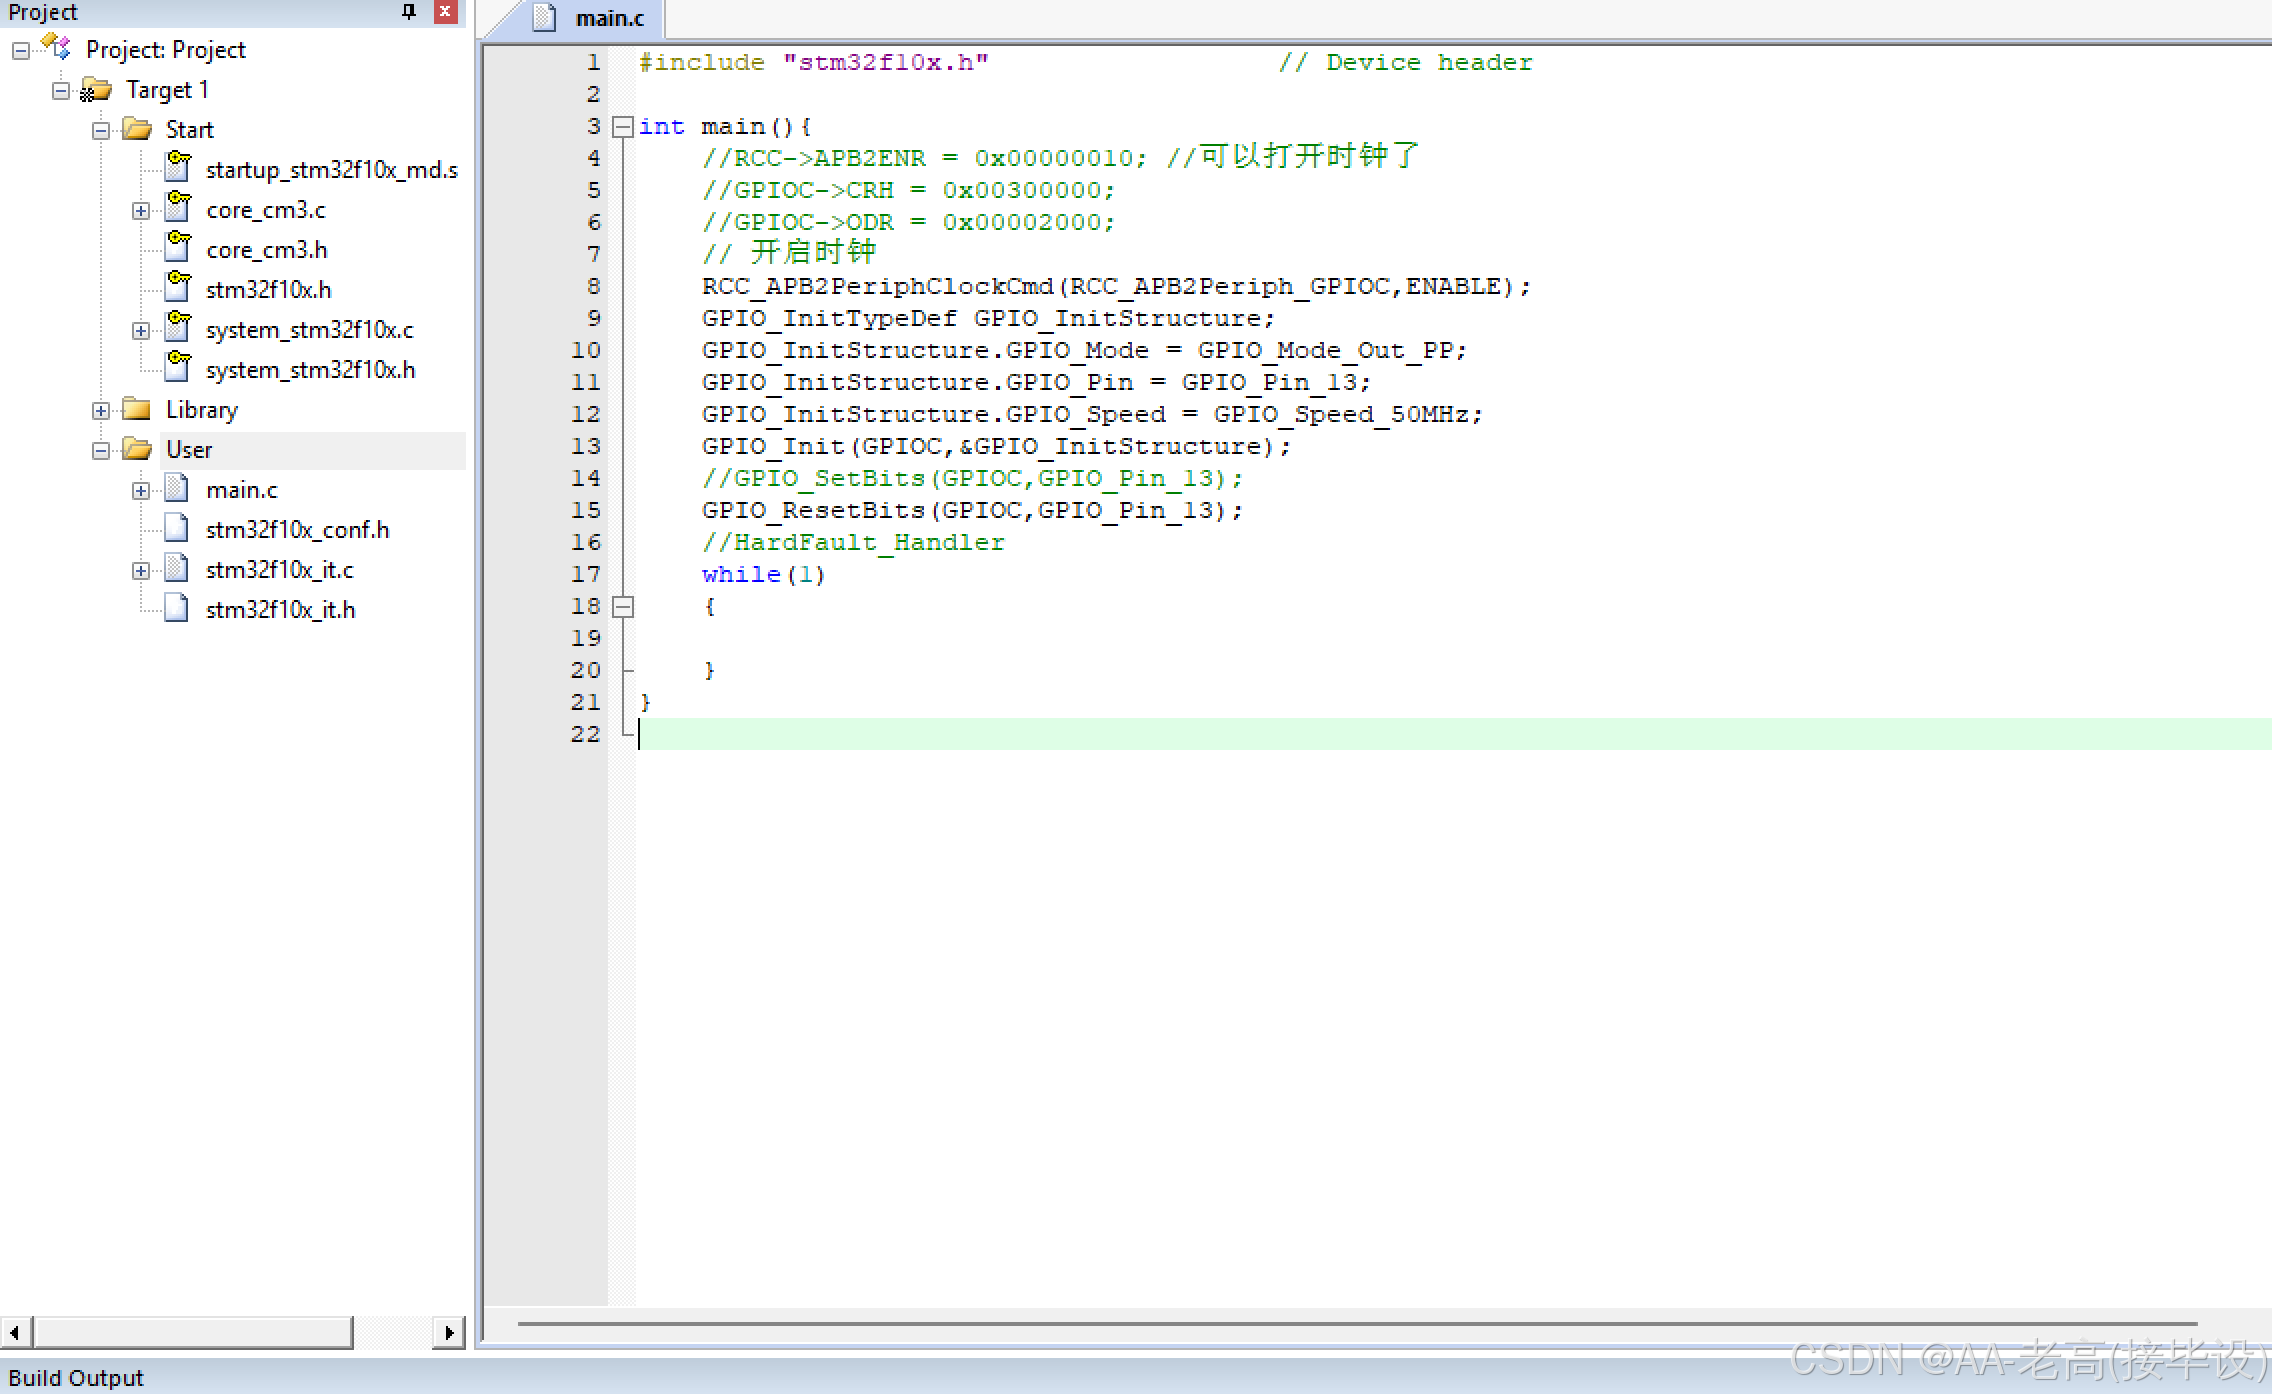2272x1398 pixels.
Task: Click the #include "stm32f10x.h" line
Action: pyautogui.click(x=813, y=63)
